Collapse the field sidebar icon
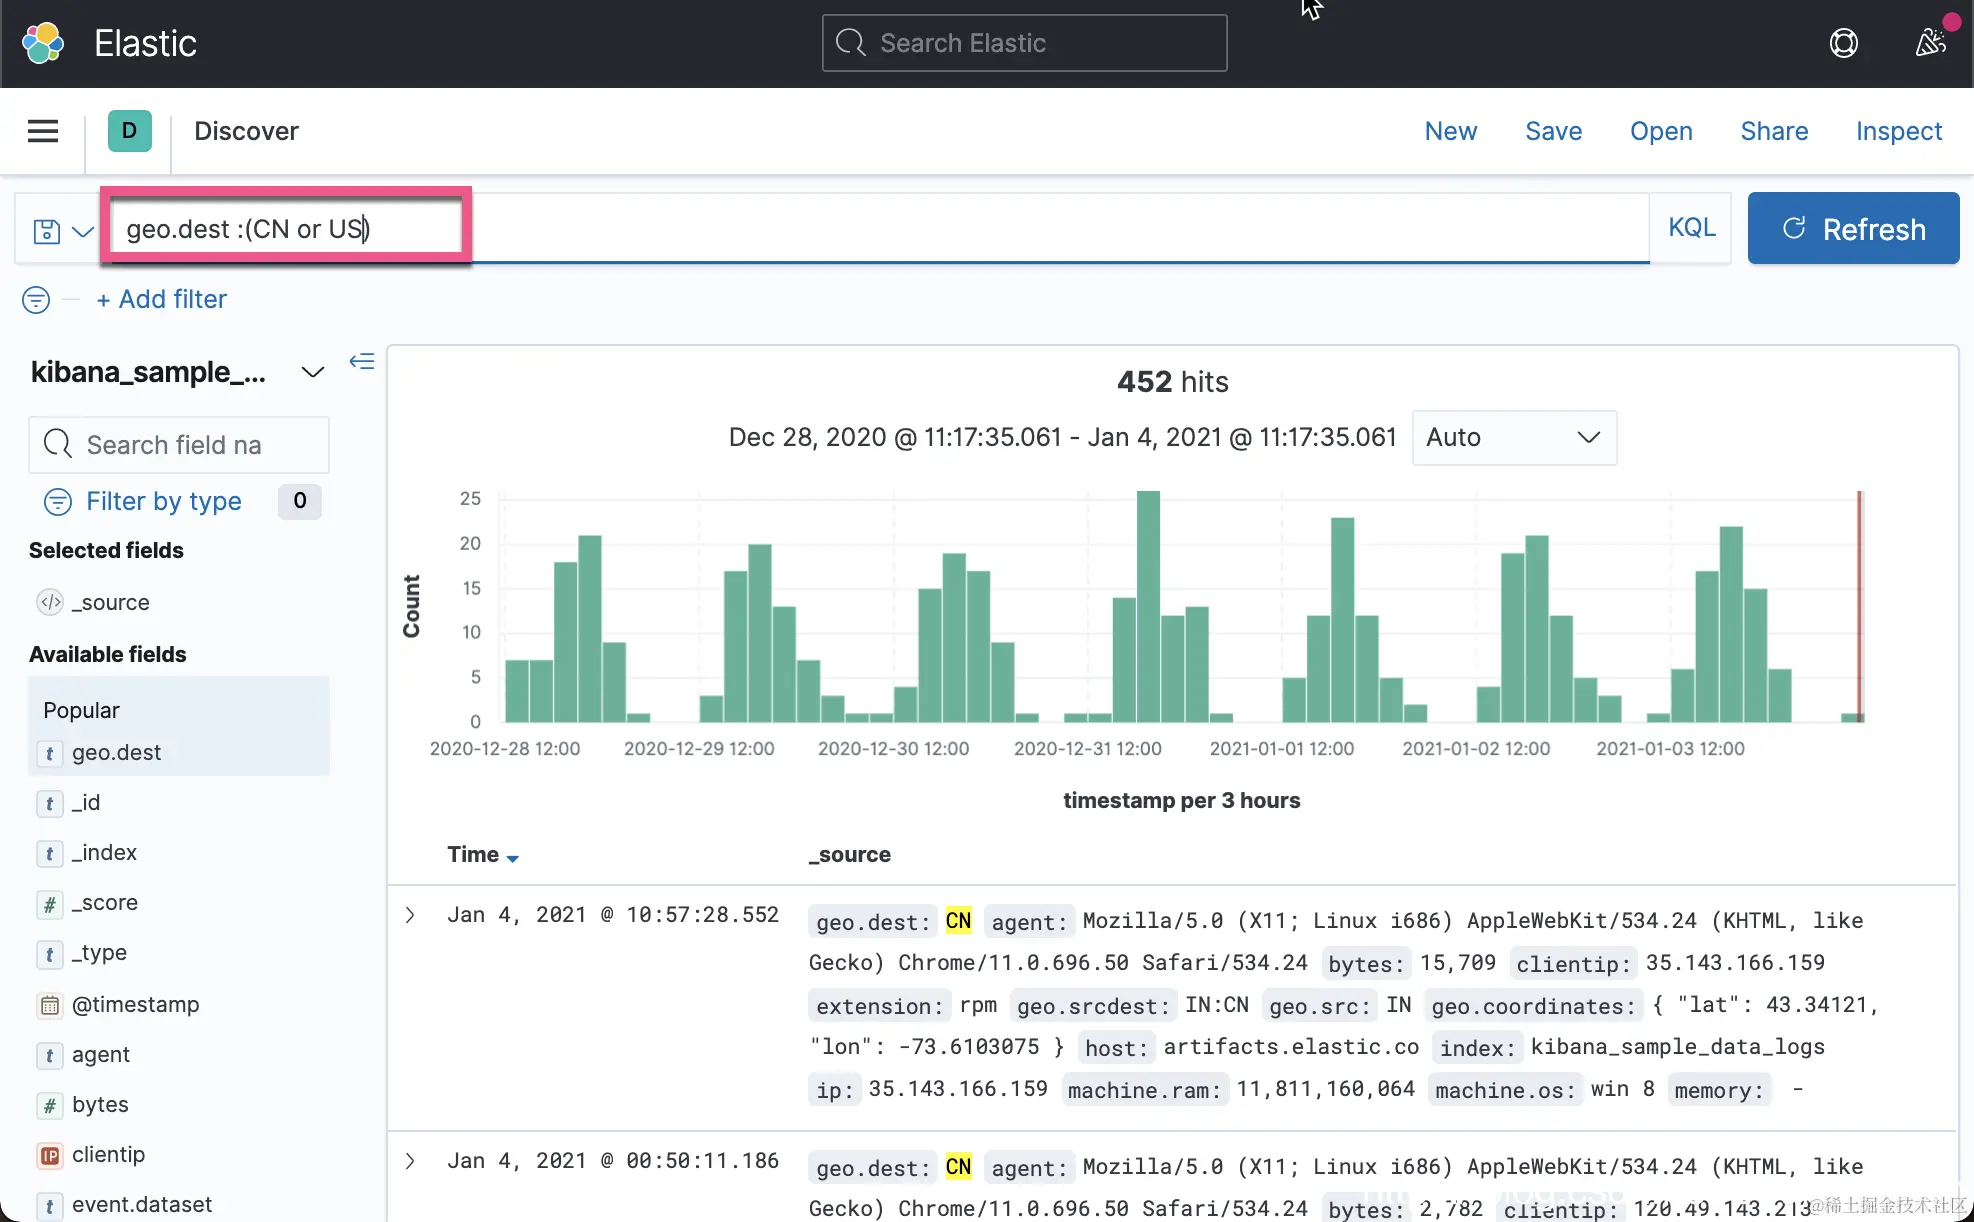 [362, 361]
